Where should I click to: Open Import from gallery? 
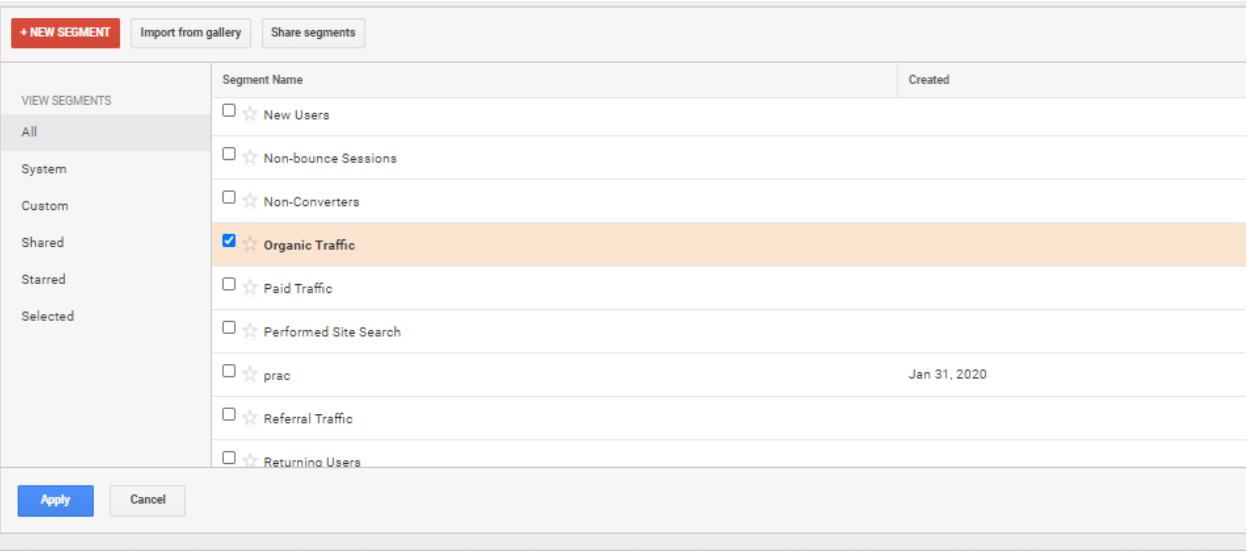tap(191, 33)
